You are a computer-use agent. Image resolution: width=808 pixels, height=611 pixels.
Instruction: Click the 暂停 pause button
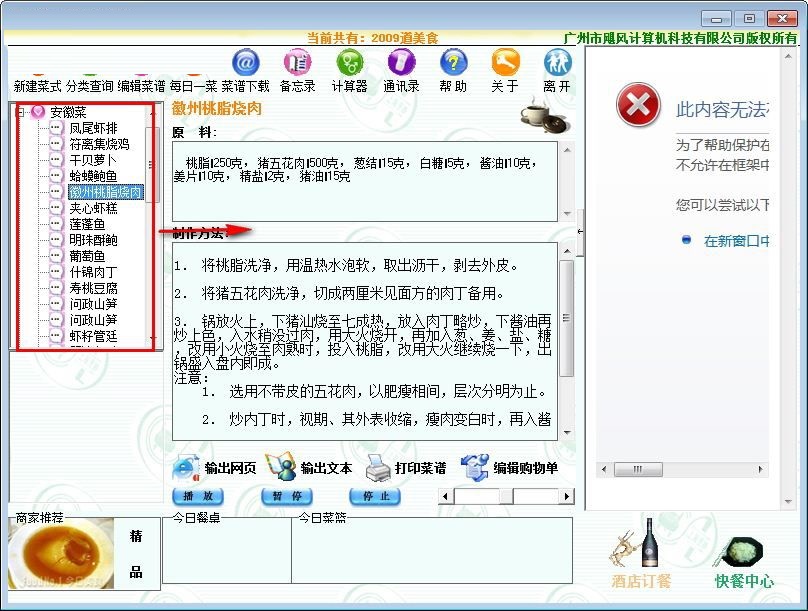pos(287,496)
